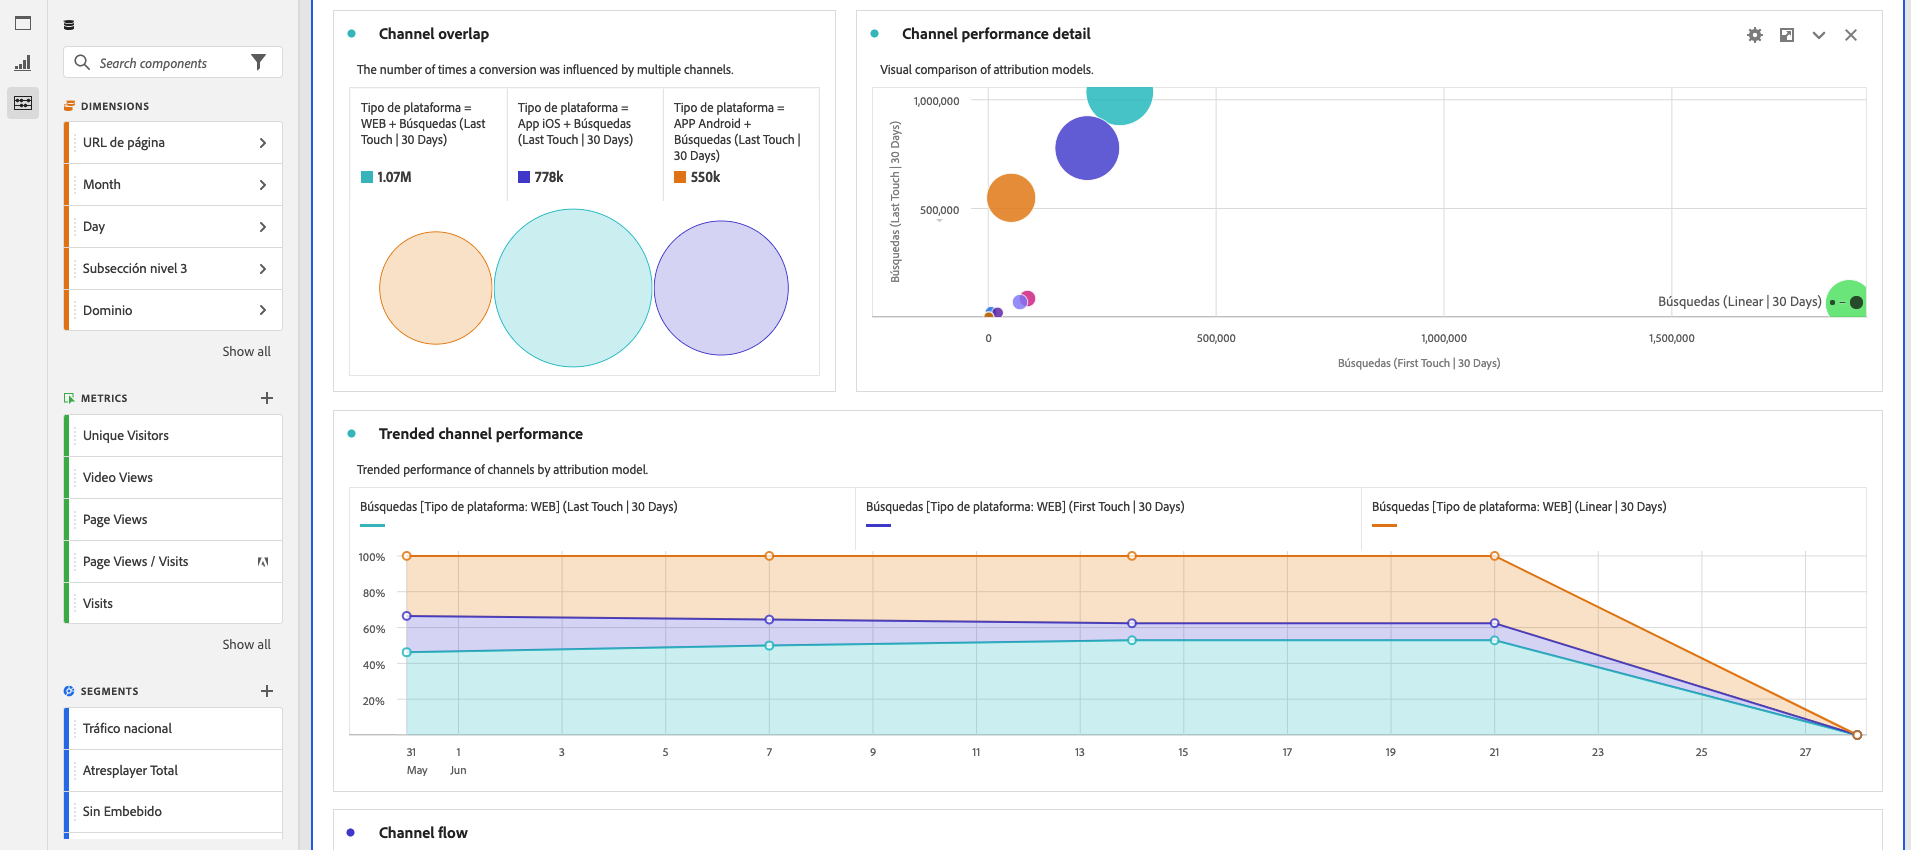Image resolution: width=1911 pixels, height=850 pixels.
Task: Open settings gear for Channel performance detail
Action: (x=1755, y=35)
